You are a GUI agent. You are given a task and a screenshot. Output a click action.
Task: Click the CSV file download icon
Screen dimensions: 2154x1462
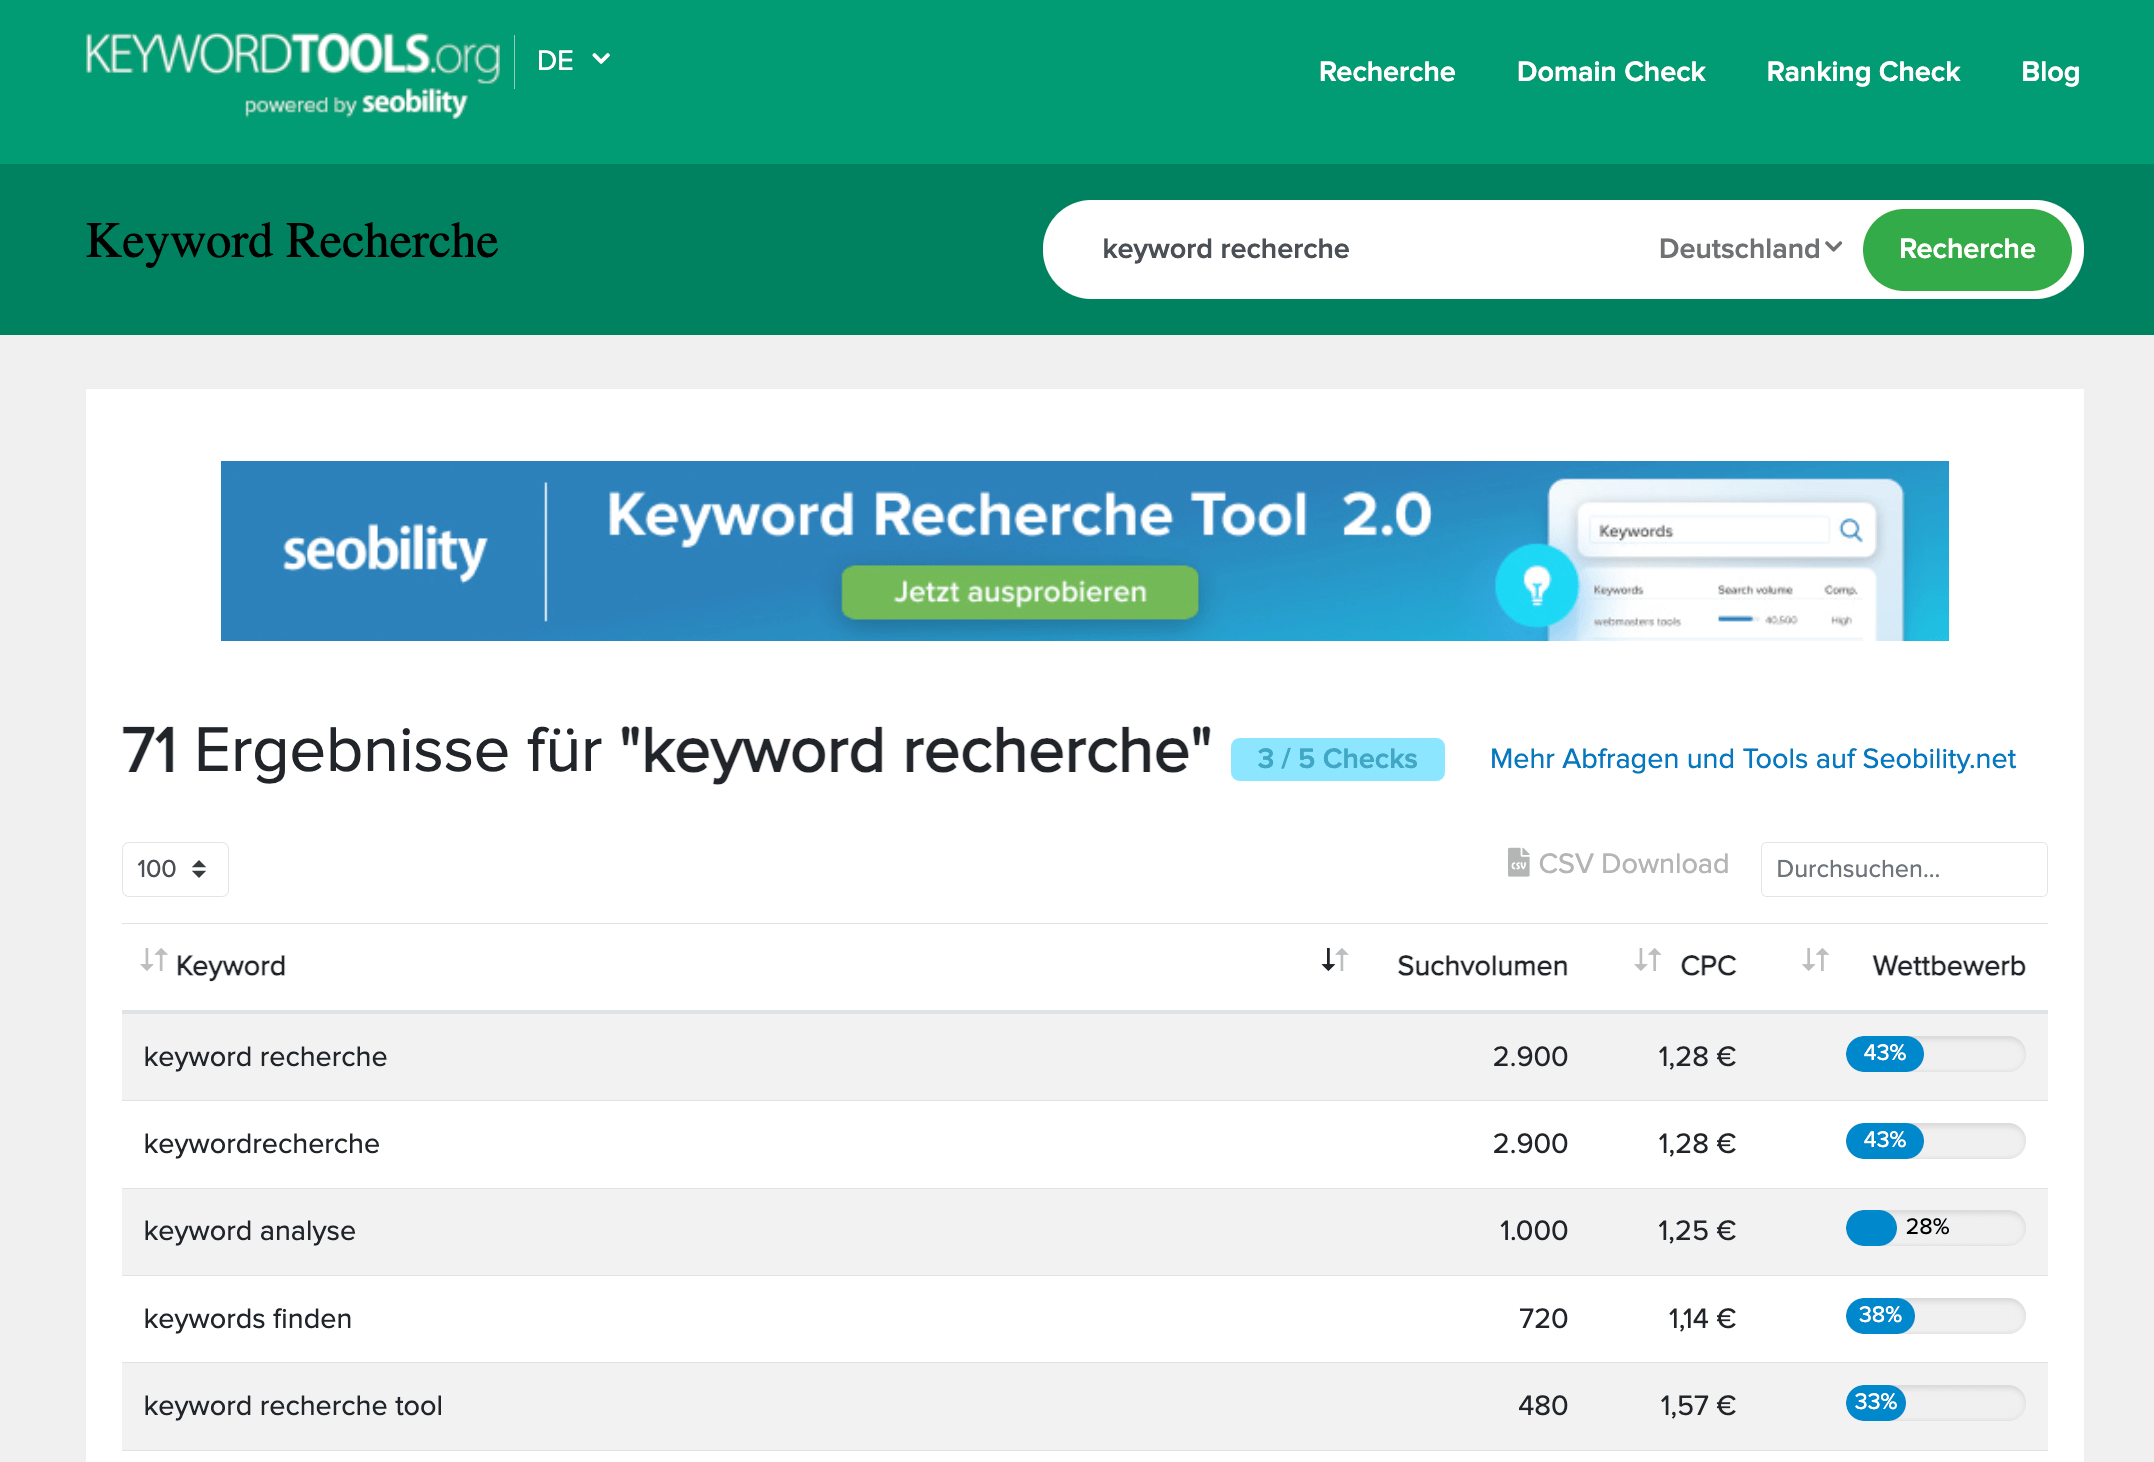pos(1518,862)
